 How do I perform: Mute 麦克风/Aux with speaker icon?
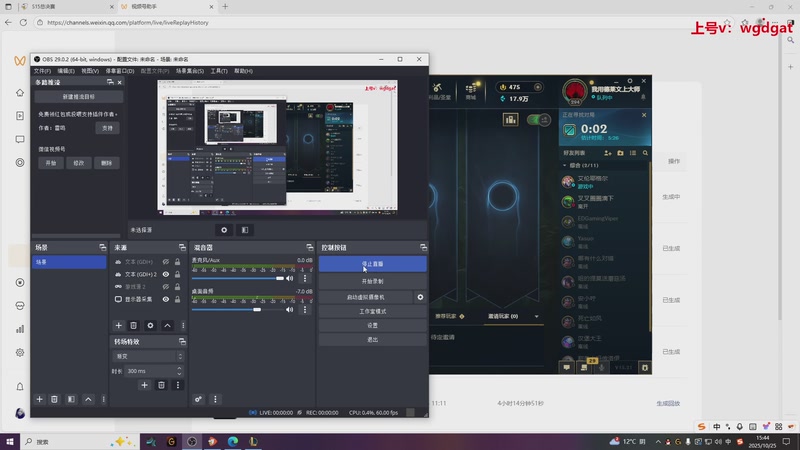pyautogui.click(x=290, y=279)
